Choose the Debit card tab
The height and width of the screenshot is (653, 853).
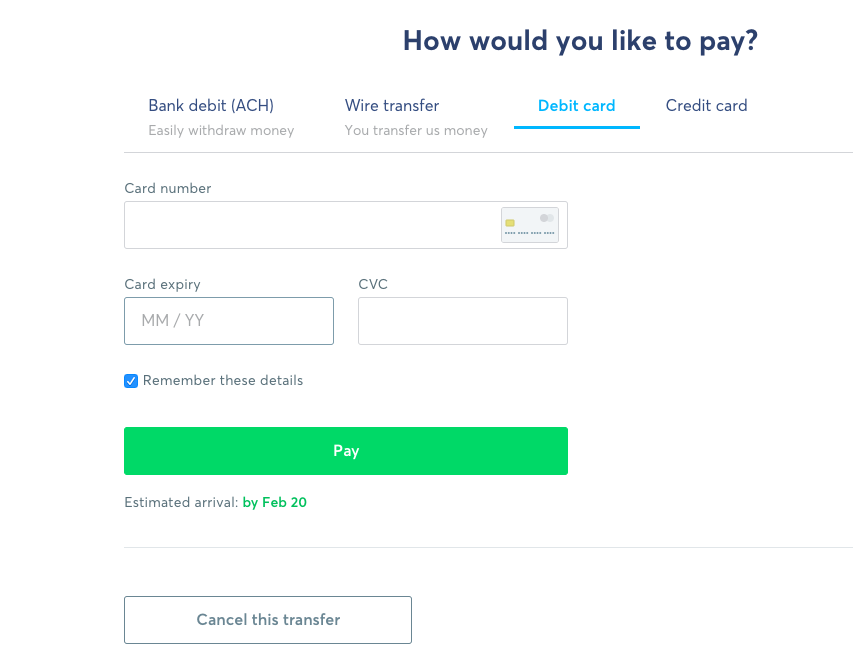coord(577,106)
